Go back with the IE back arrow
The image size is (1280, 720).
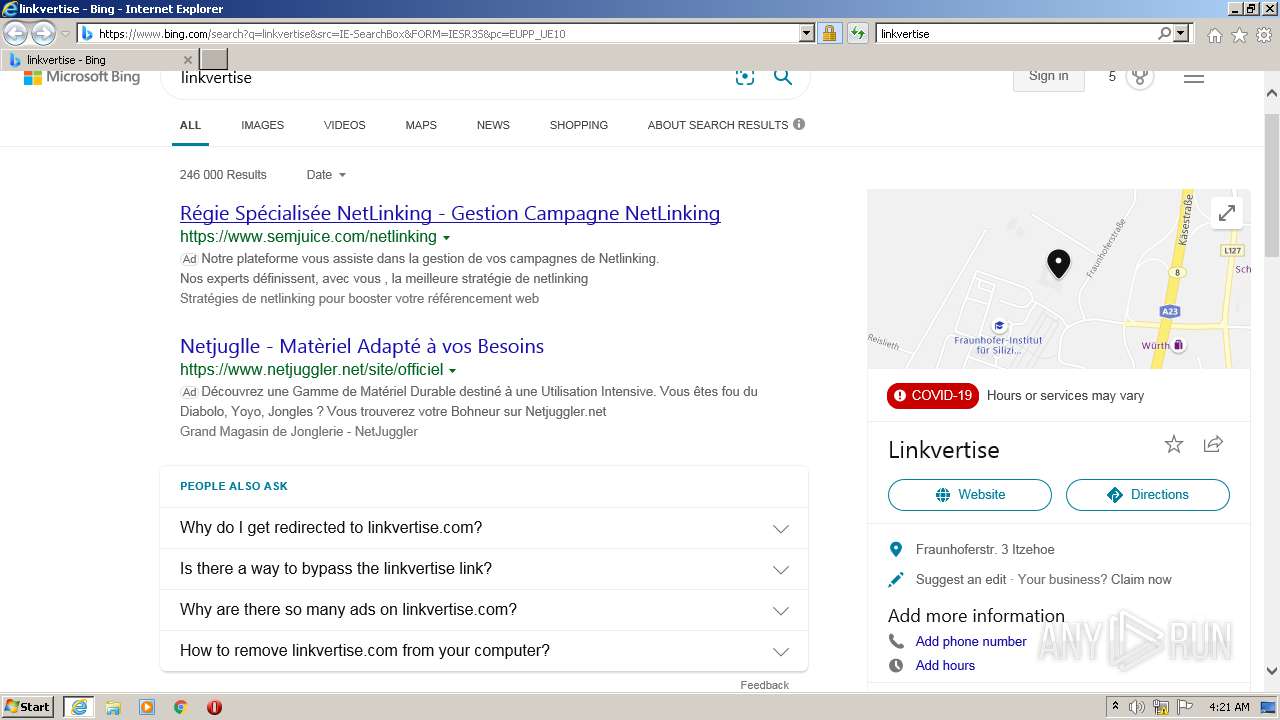pyautogui.click(x=16, y=34)
